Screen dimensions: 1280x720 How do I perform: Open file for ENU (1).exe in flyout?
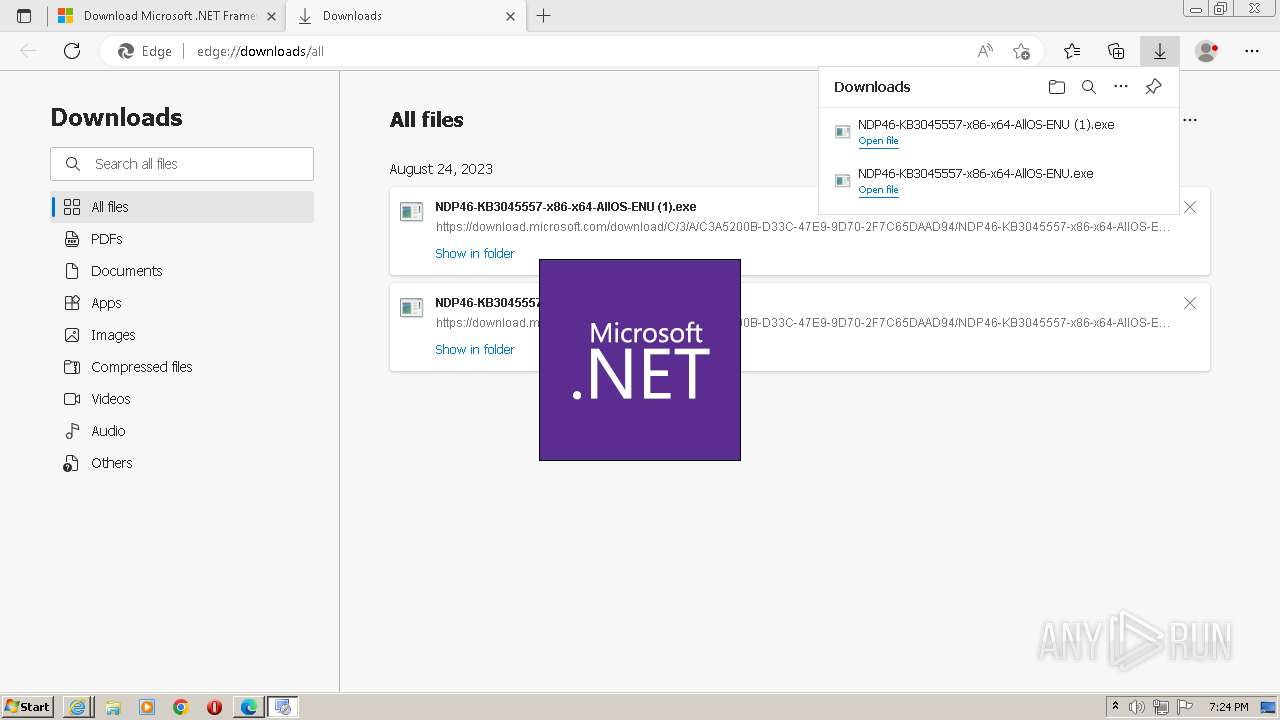pos(878,141)
